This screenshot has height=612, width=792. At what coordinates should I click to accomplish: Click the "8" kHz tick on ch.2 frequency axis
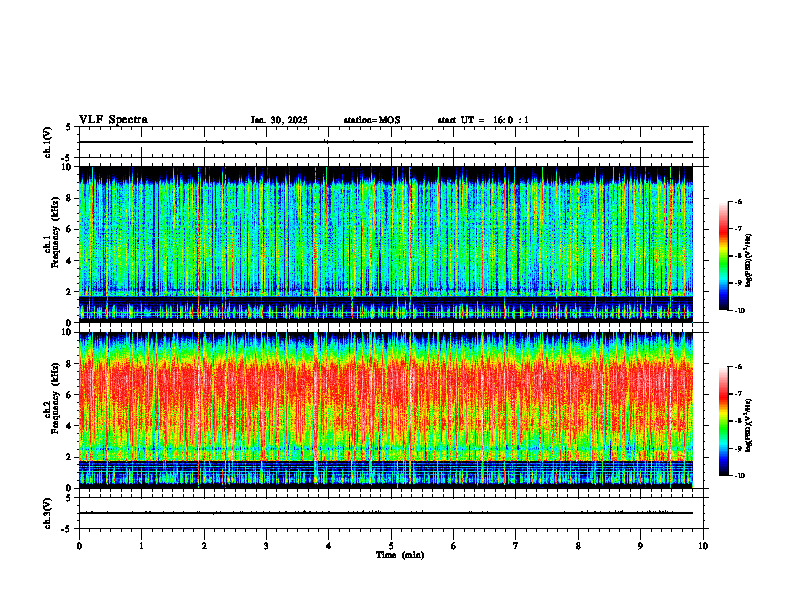[x=69, y=364]
